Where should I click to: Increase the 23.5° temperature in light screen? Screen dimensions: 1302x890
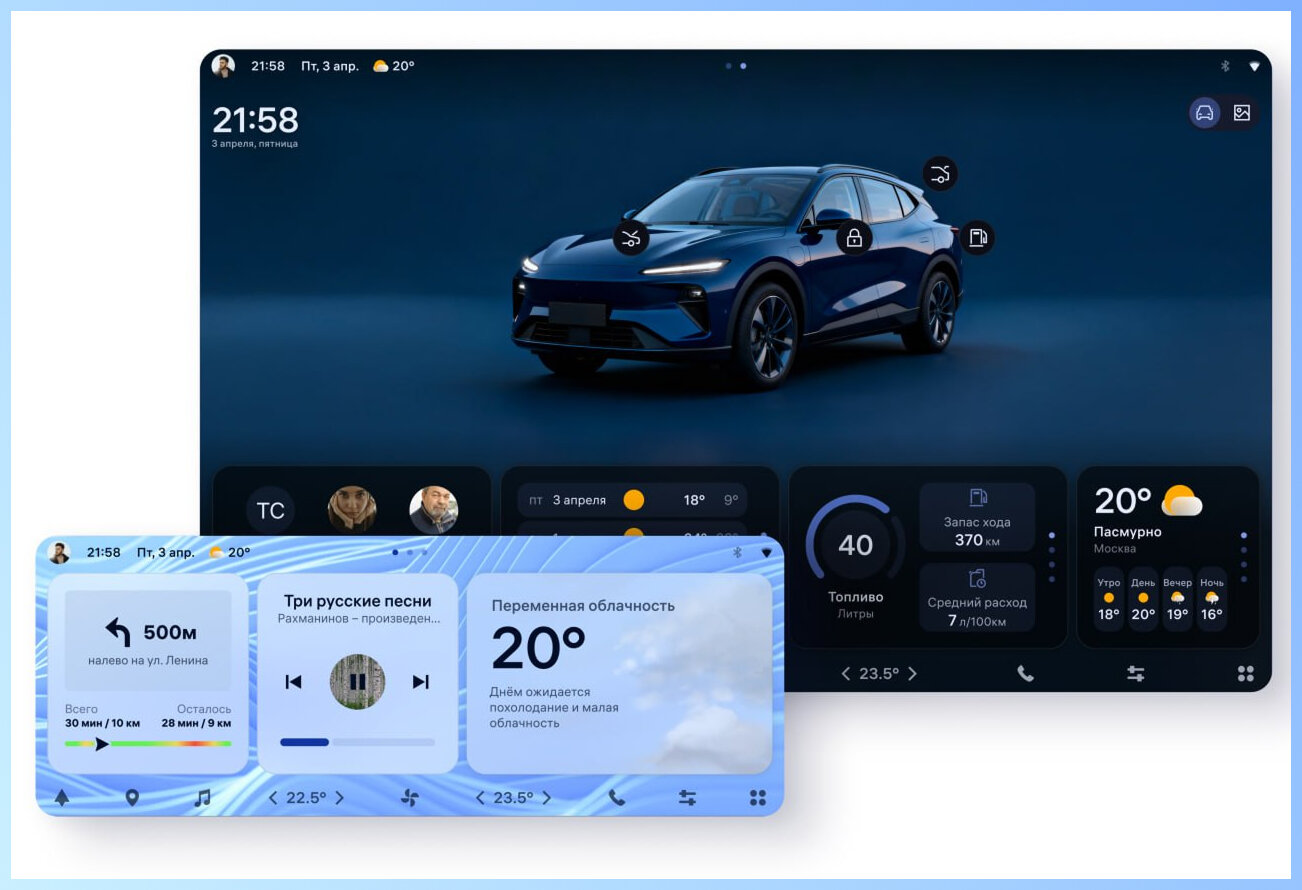click(546, 798)
